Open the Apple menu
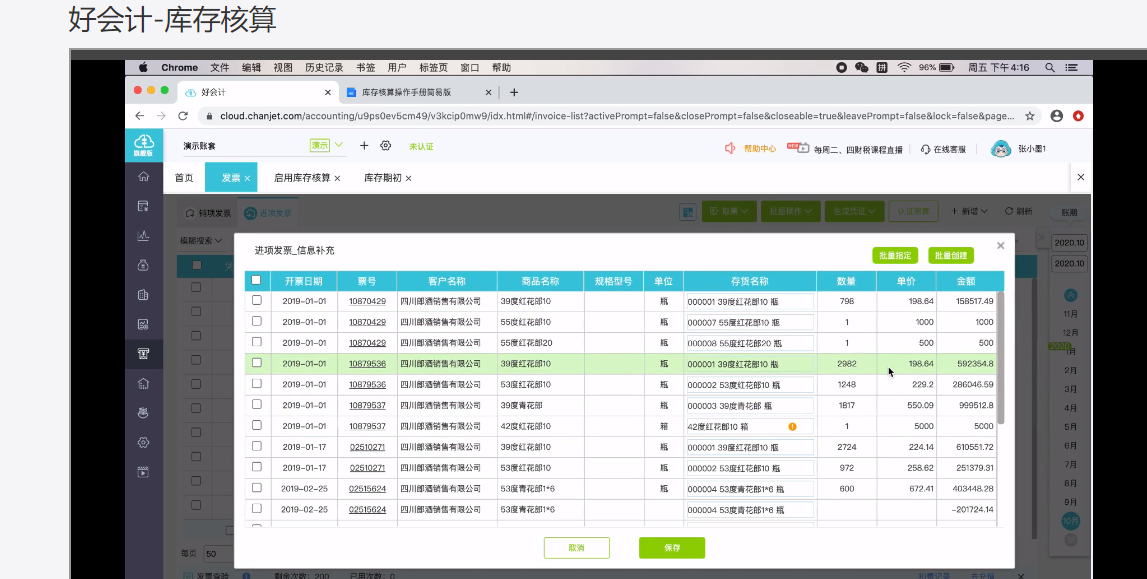The height and width of the screenshot is (579, 1147). [143, 67]
